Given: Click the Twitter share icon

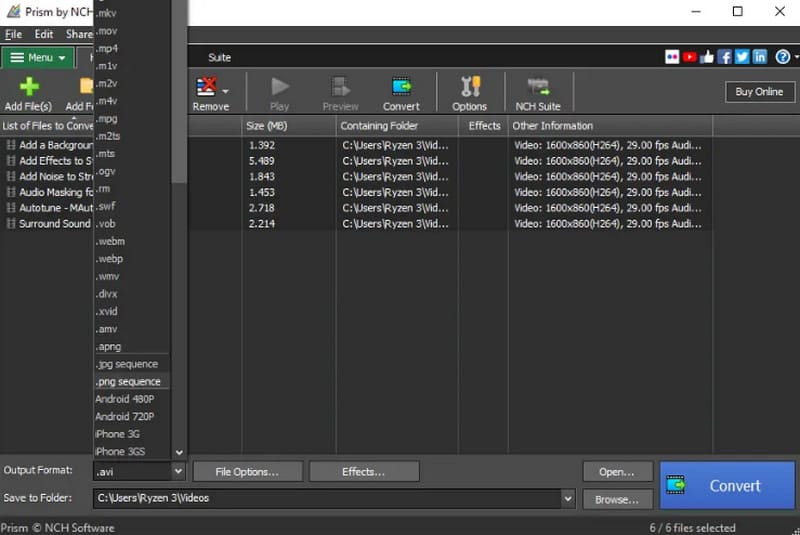Looking at the screenshot, I should 742,57.
